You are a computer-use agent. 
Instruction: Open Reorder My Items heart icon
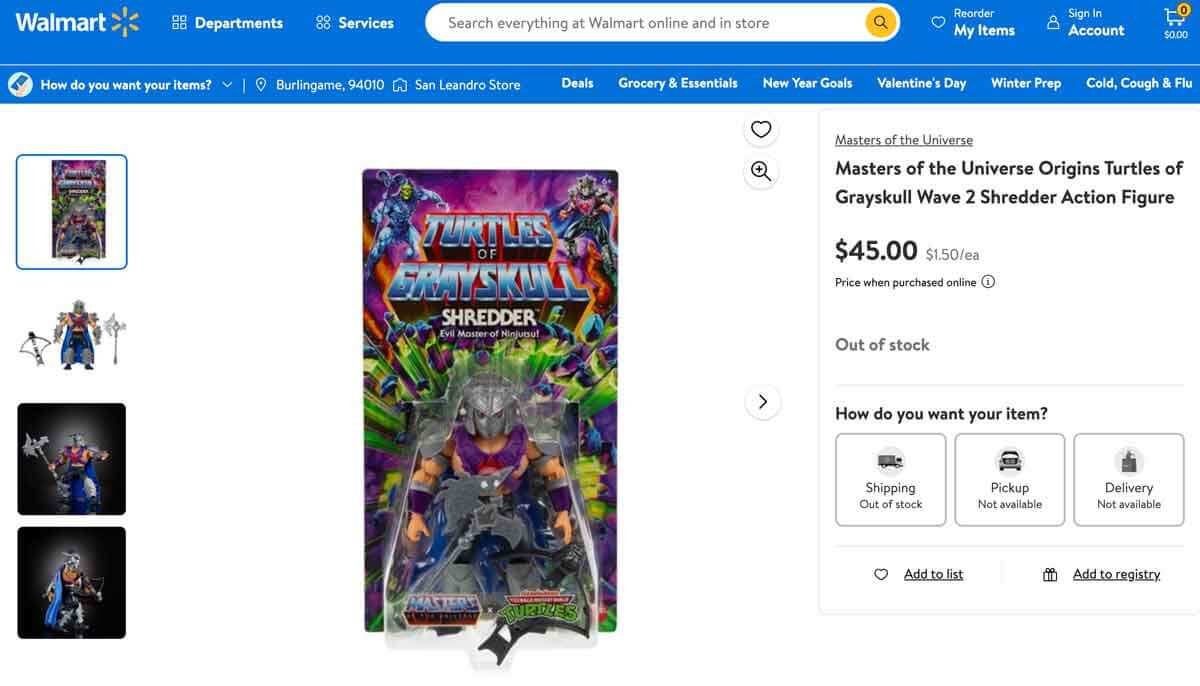coord(938,19)
